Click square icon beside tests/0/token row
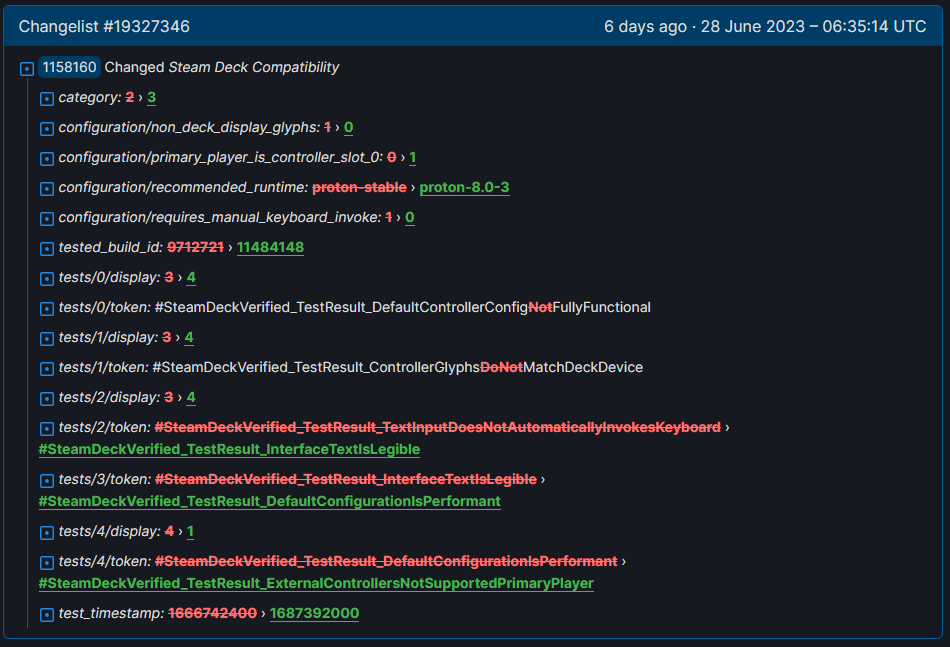The height and width of the screenshot is (647, 950). pyautogui.click(x=47, y=308)
